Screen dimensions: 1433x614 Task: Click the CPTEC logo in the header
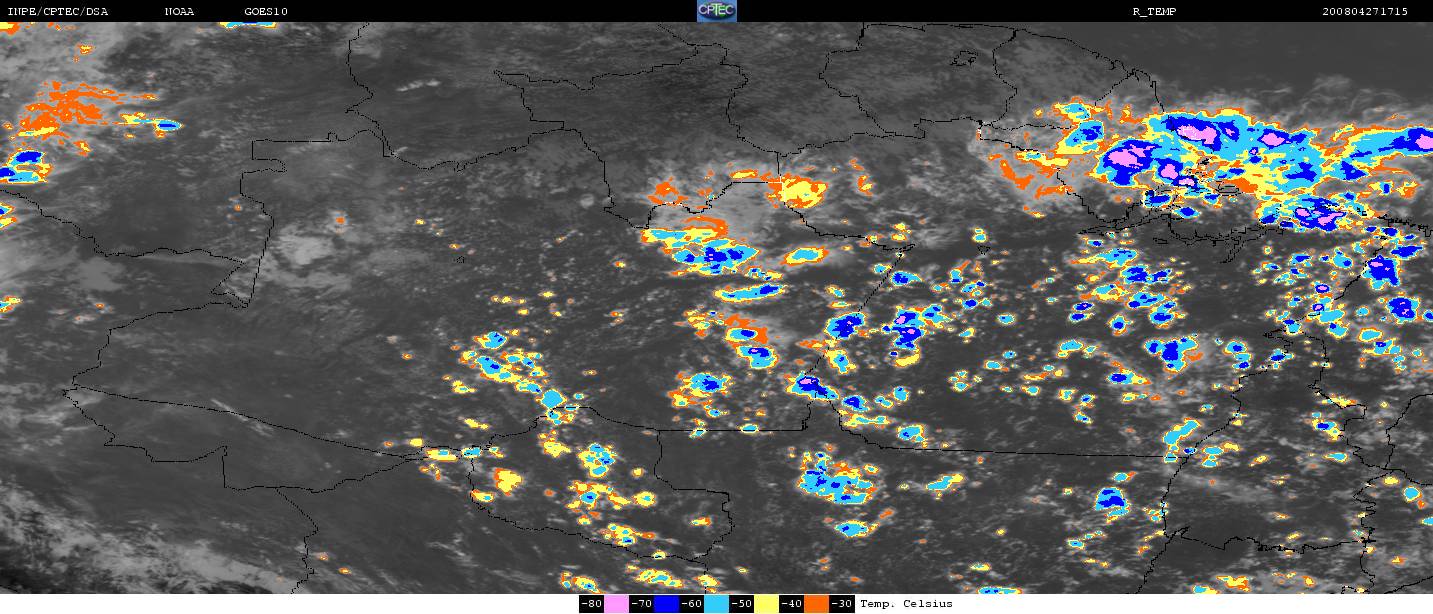click(717, 11)
